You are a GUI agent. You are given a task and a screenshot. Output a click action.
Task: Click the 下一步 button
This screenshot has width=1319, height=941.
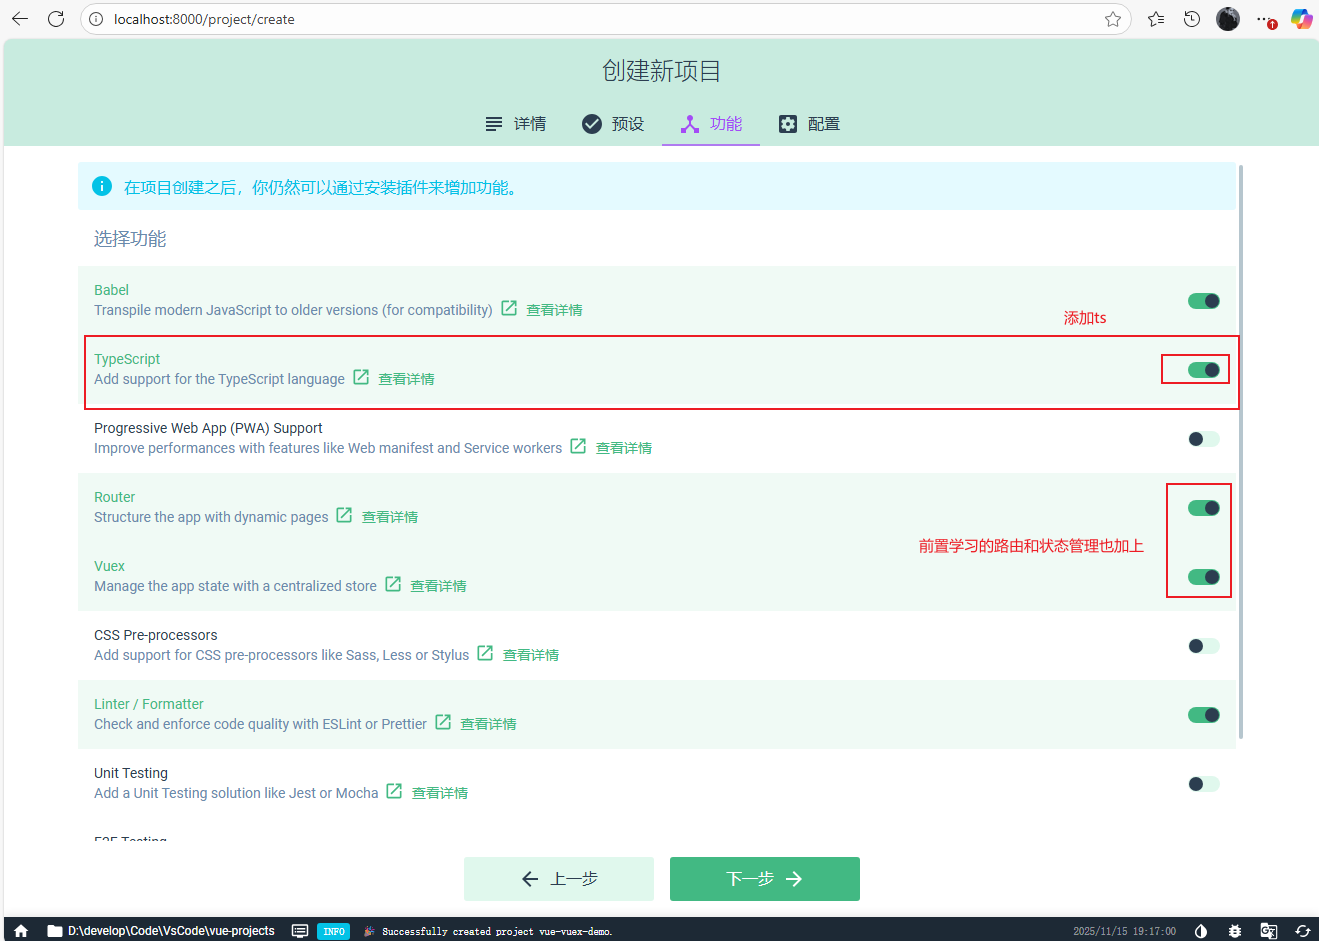(765, 879)
